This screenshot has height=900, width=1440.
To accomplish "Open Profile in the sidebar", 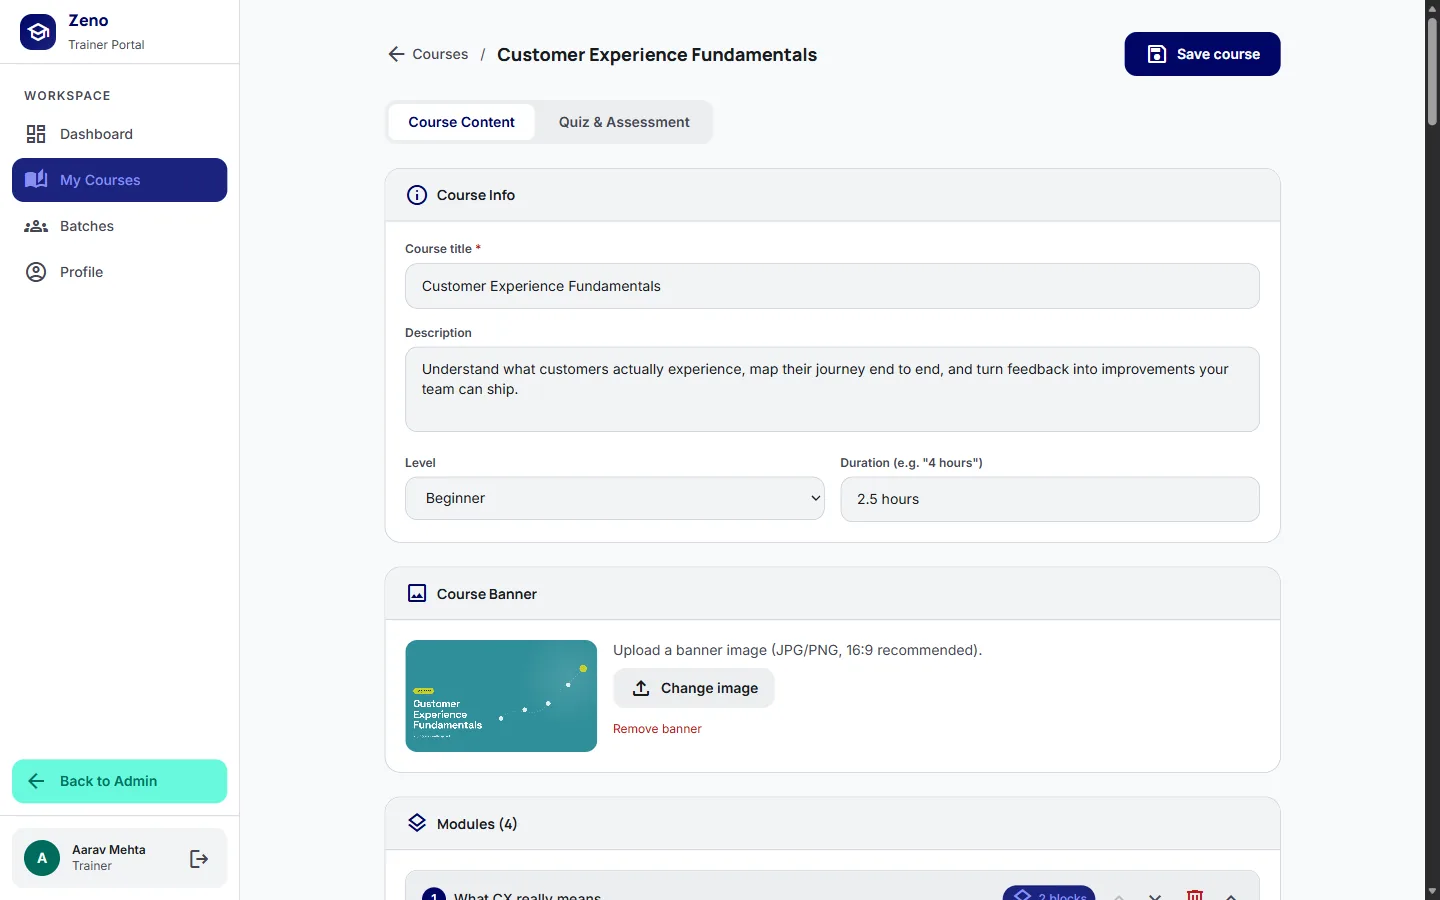I will coord(119,272).
